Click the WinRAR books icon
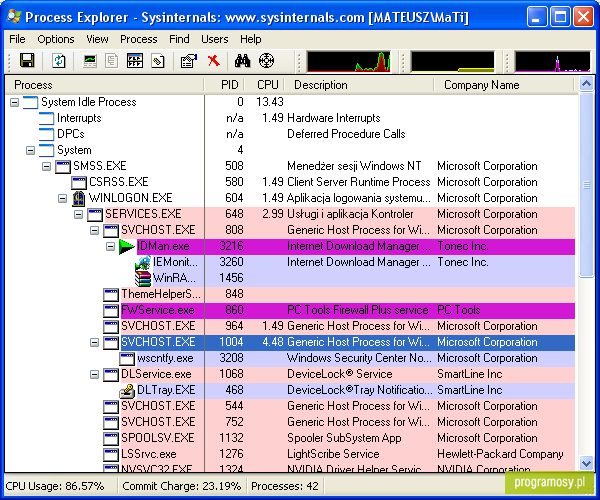This screenshot has height=500, width=600. coord(143,279)
